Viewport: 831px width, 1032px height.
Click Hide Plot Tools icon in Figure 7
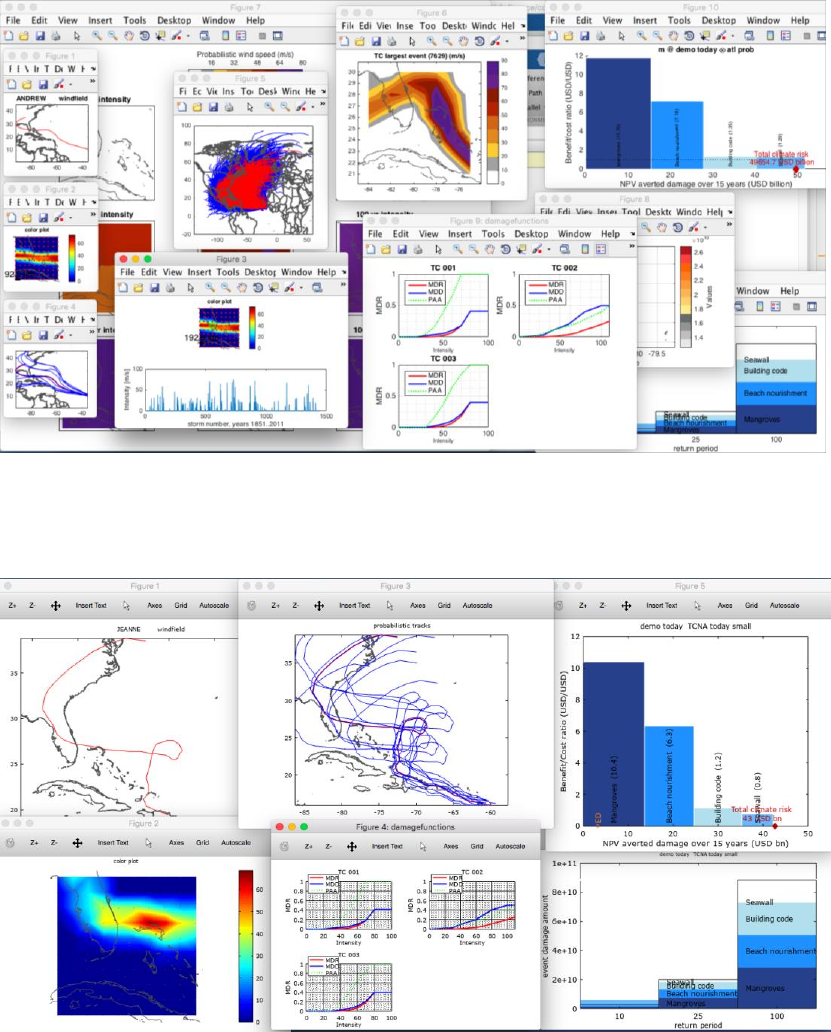click(262, 36)
